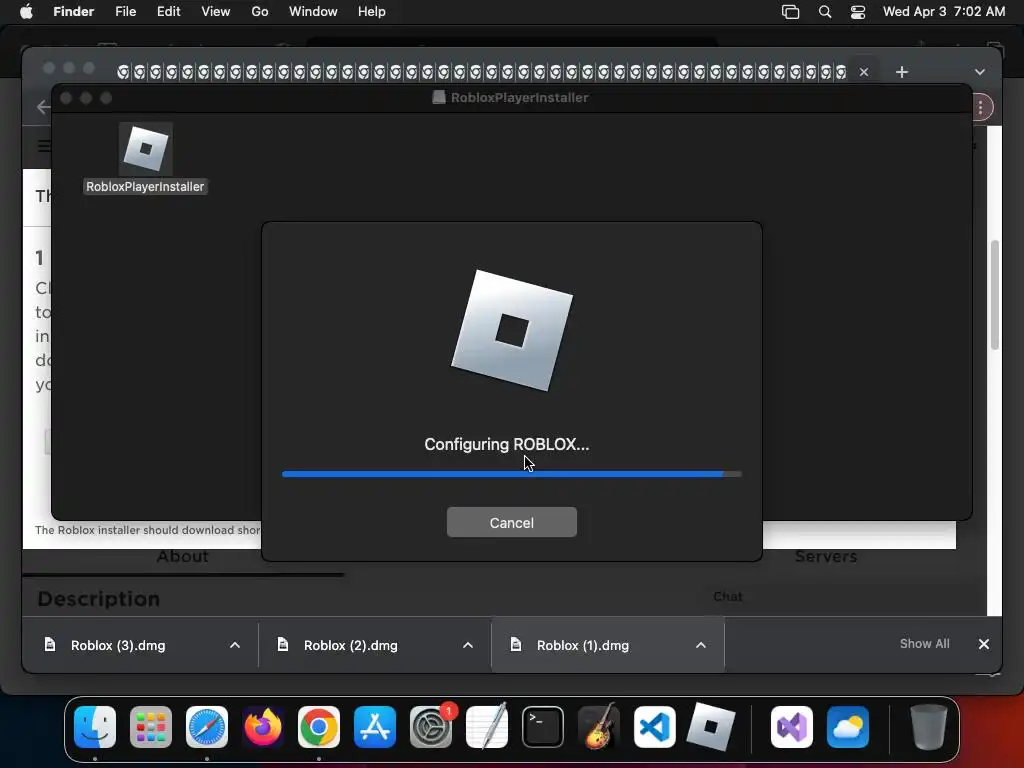This screenshot has width=1024, height=768.
Task: Open the Apple menu
Action: [x=26, y=12]
